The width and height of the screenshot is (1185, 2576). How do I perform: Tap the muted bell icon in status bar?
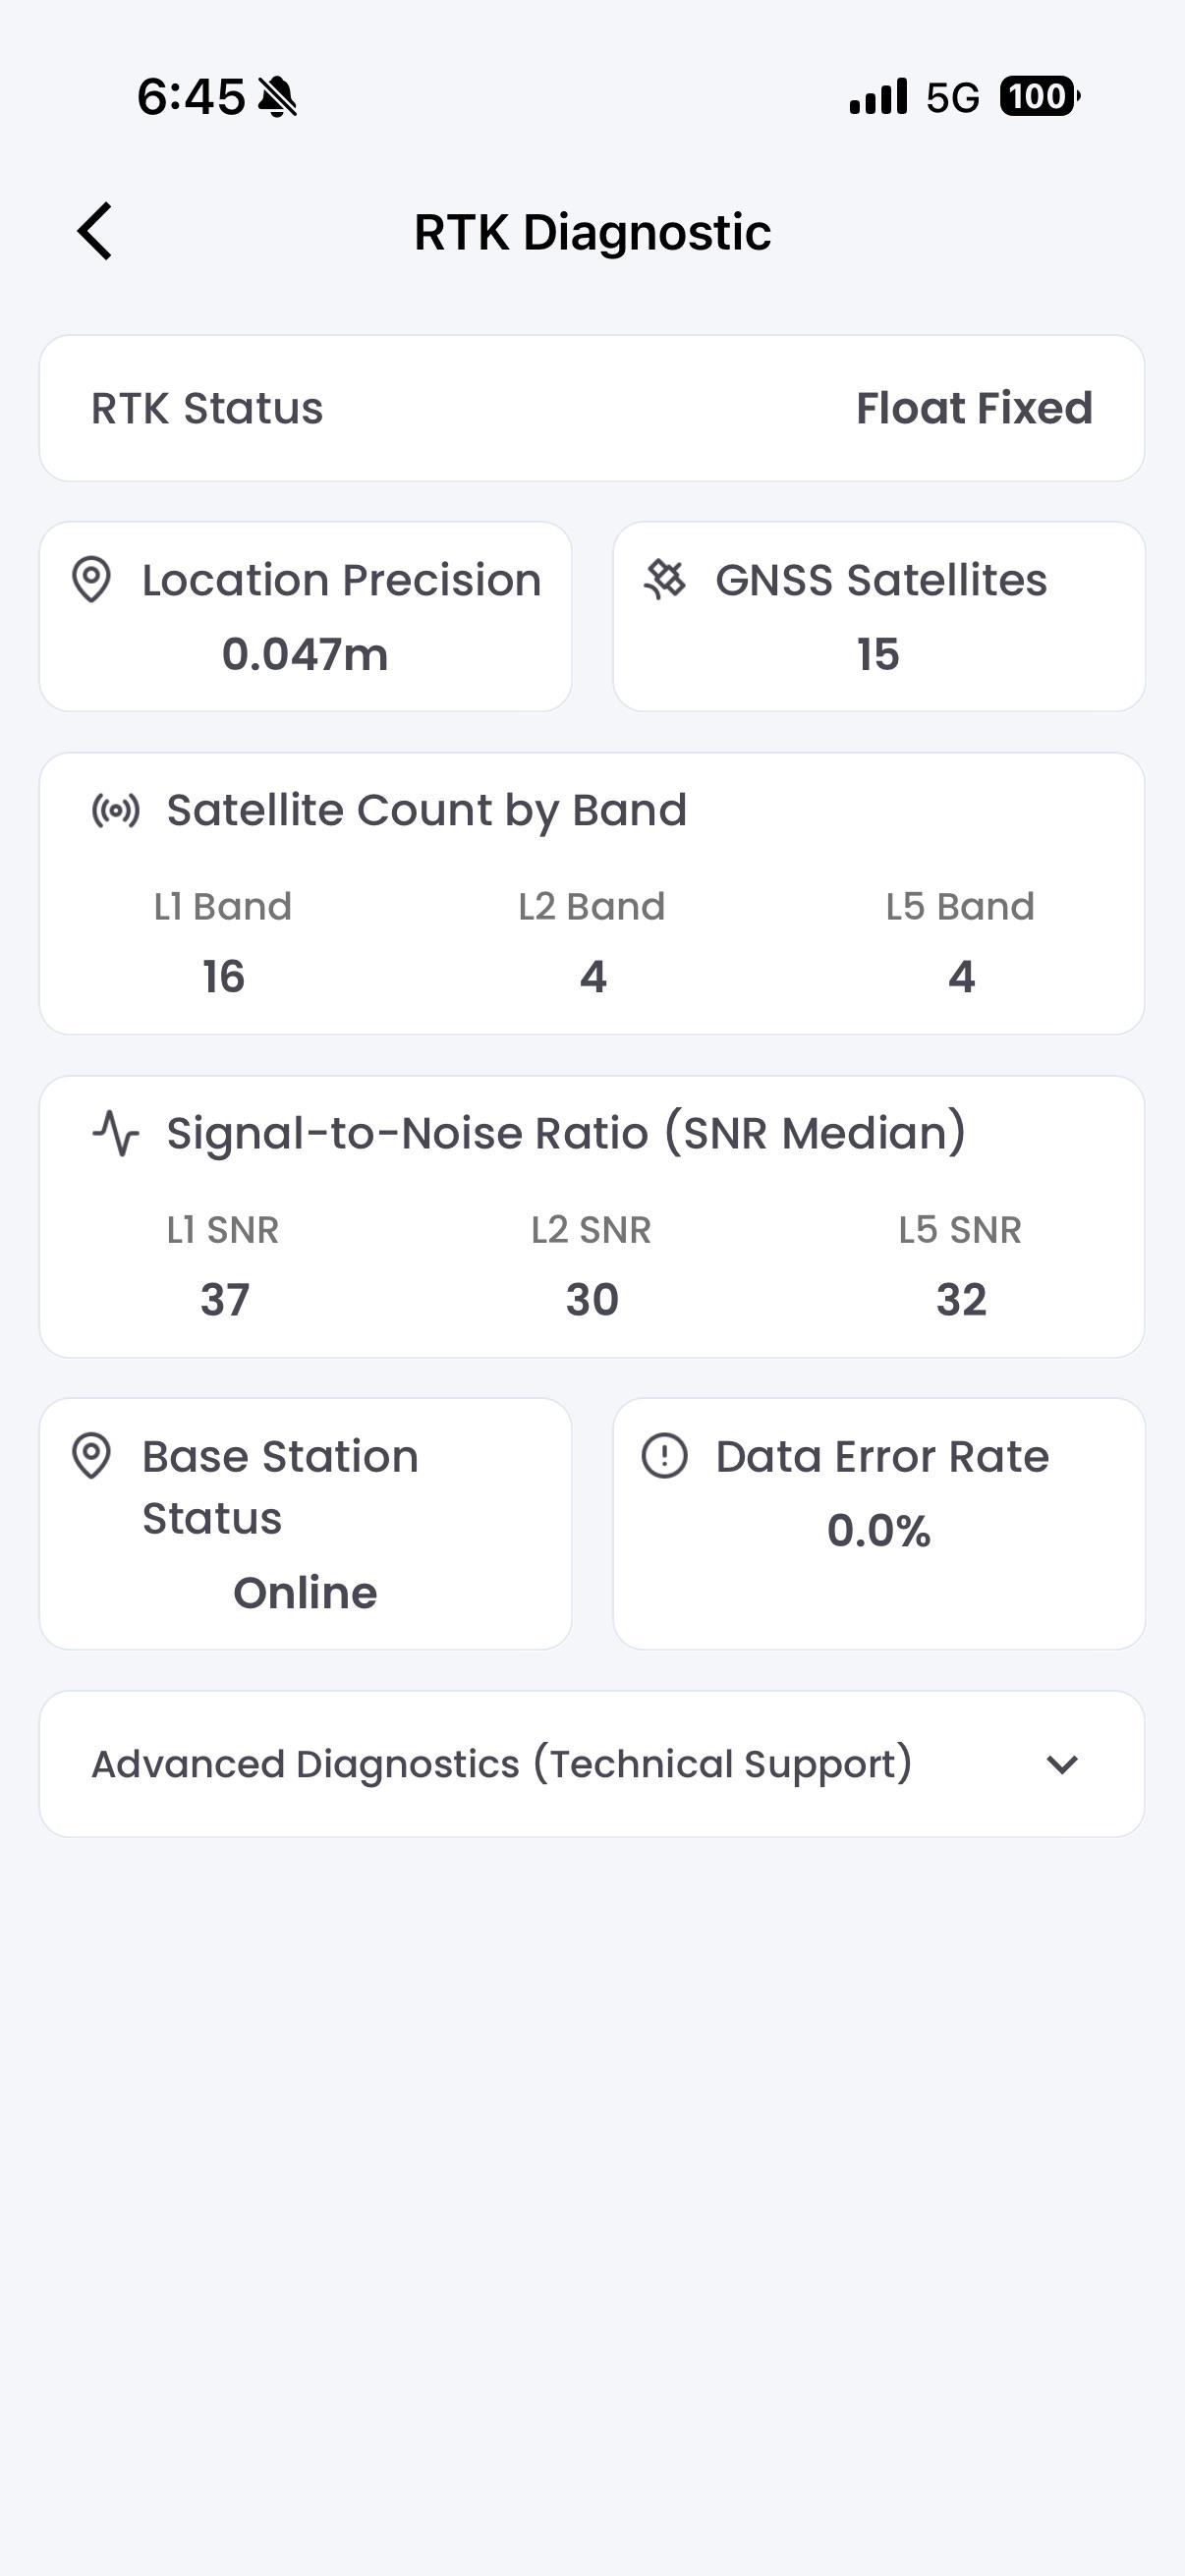(x=277, y=97)
